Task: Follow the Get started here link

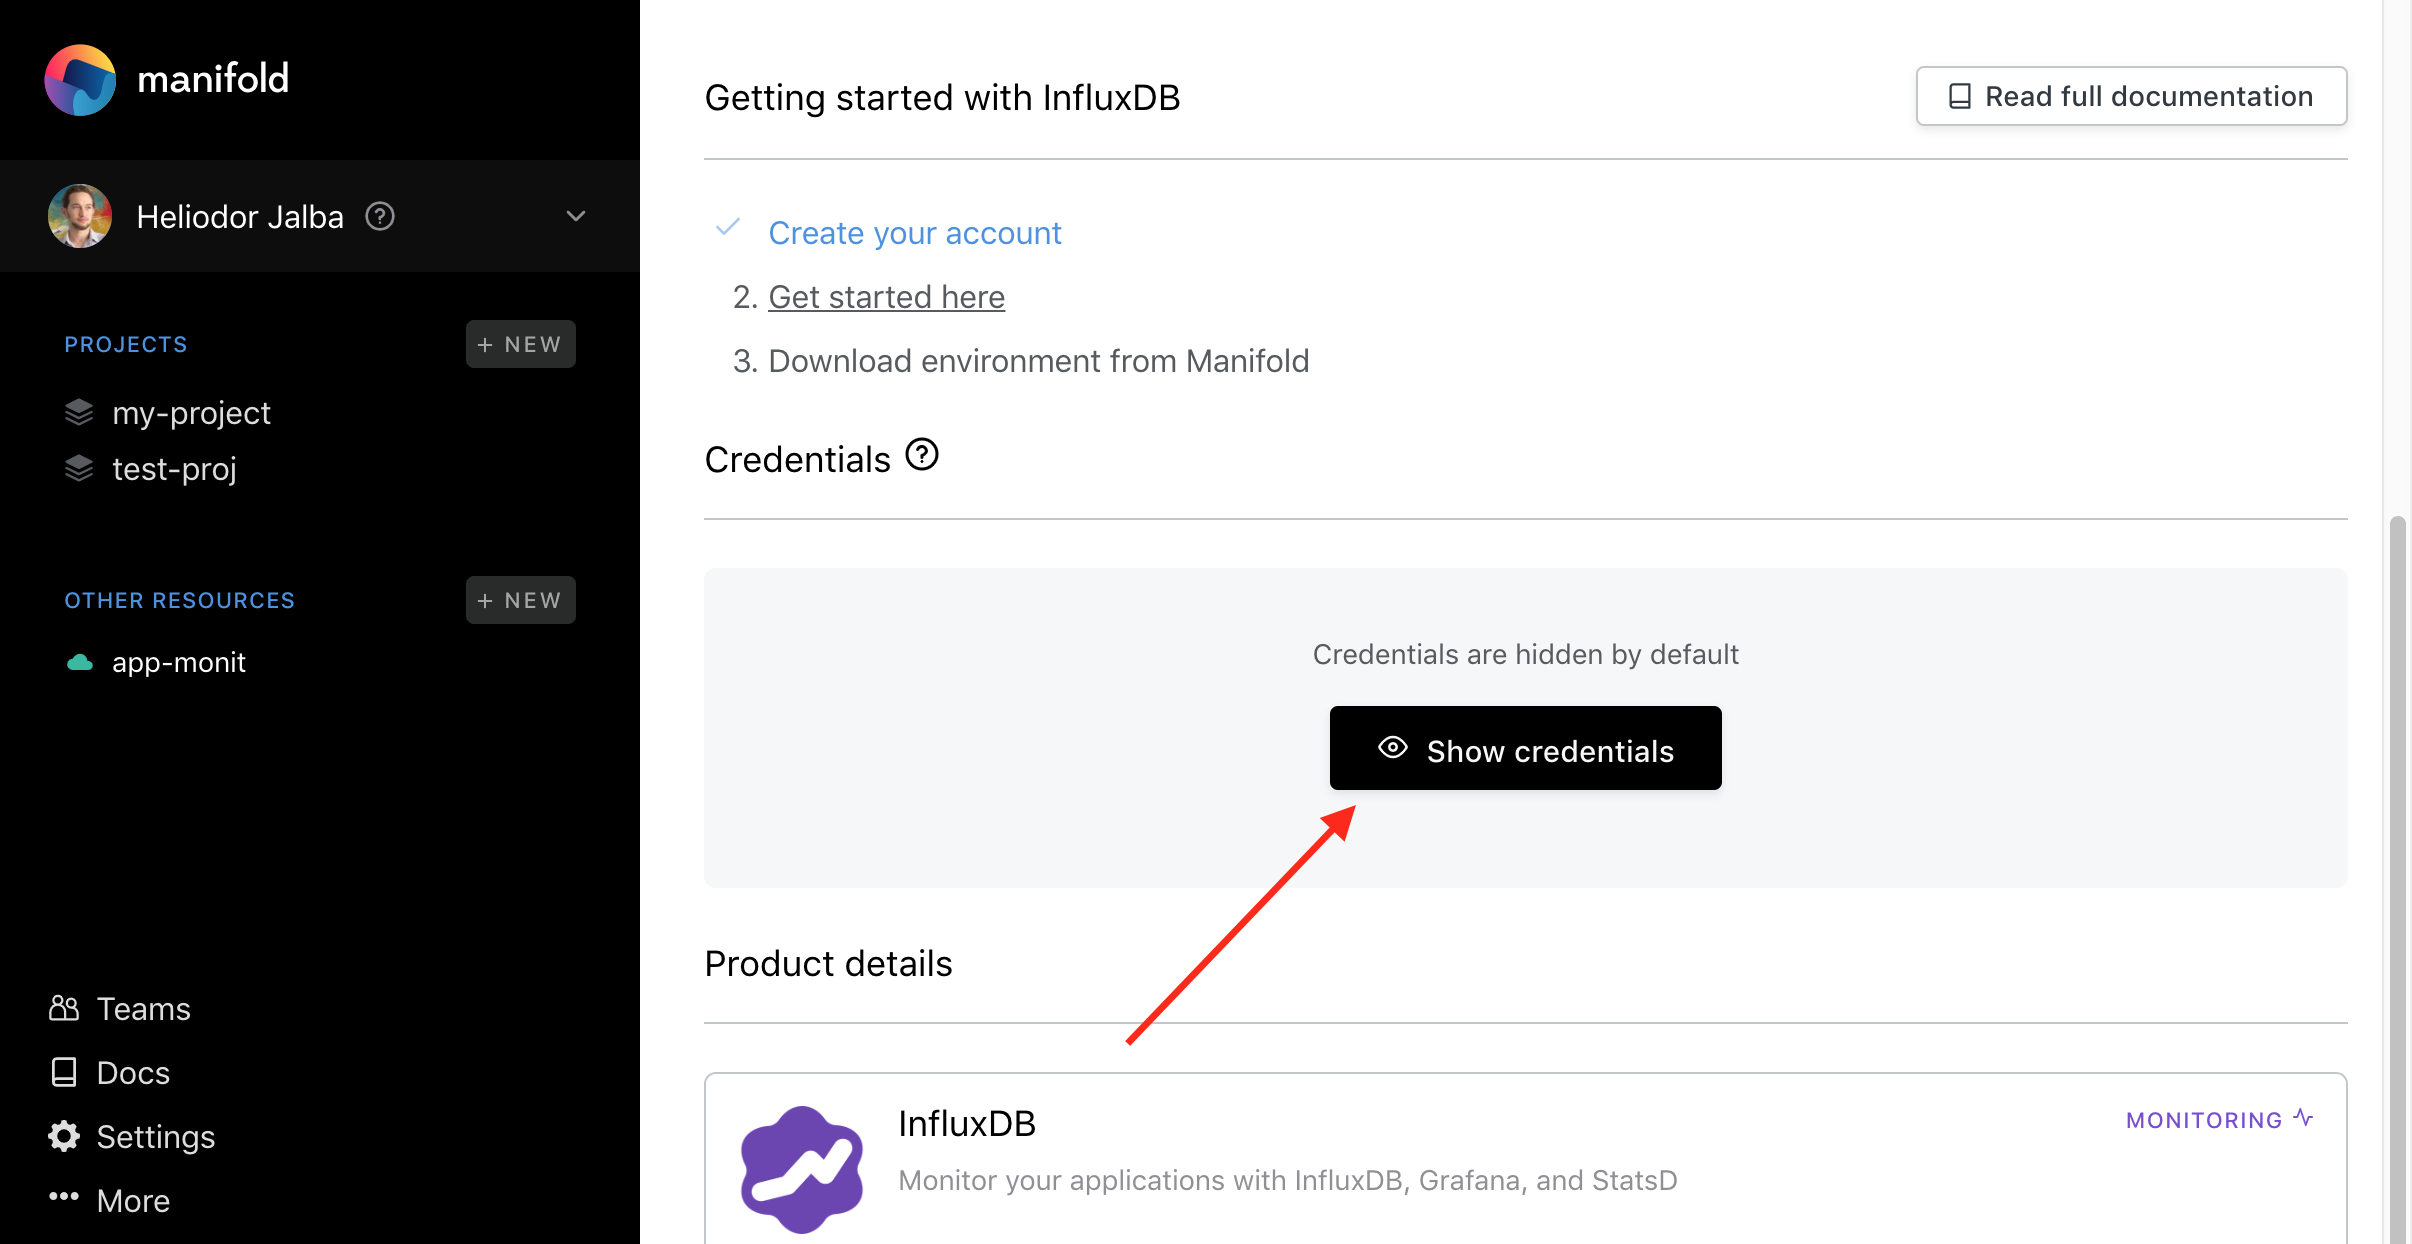Action: pos(886,297)
